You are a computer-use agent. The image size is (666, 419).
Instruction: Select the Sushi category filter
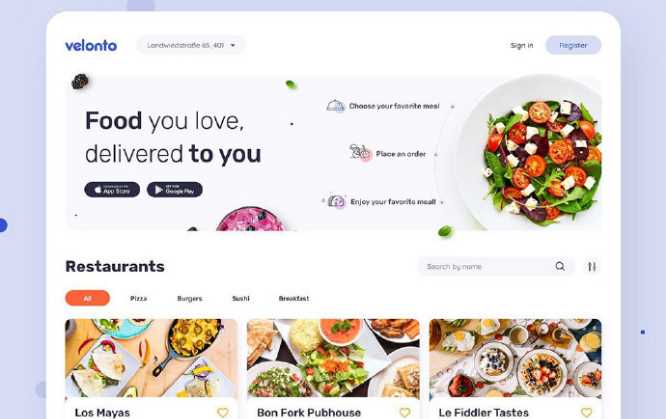(241, 298)
